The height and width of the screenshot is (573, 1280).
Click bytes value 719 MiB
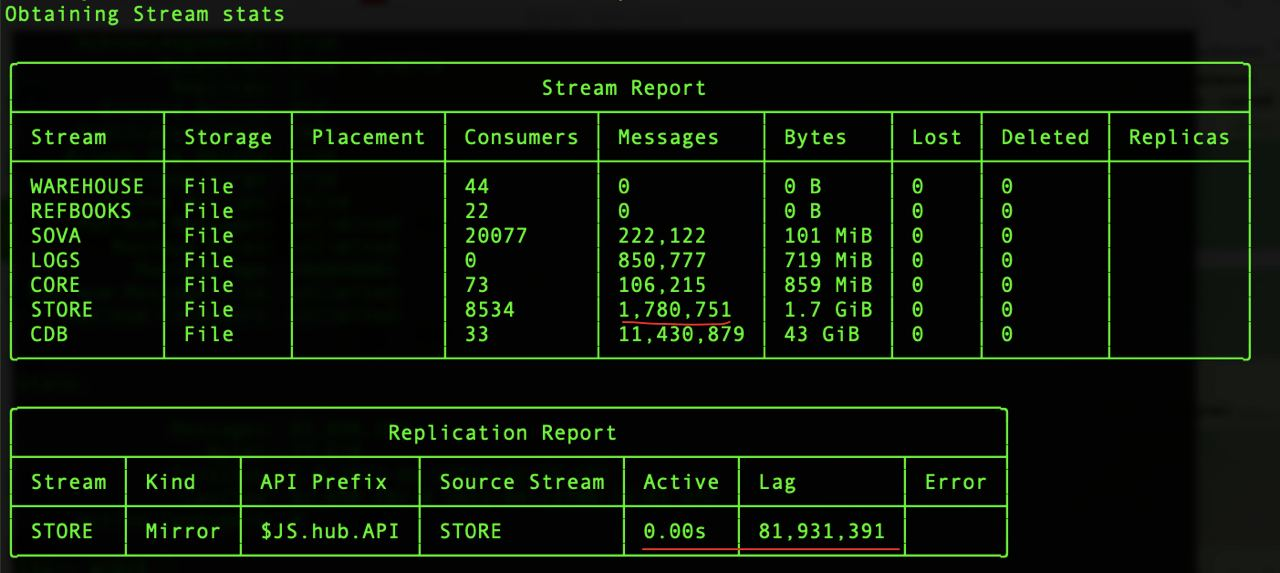pyautogui.click(x=828, y=260)
